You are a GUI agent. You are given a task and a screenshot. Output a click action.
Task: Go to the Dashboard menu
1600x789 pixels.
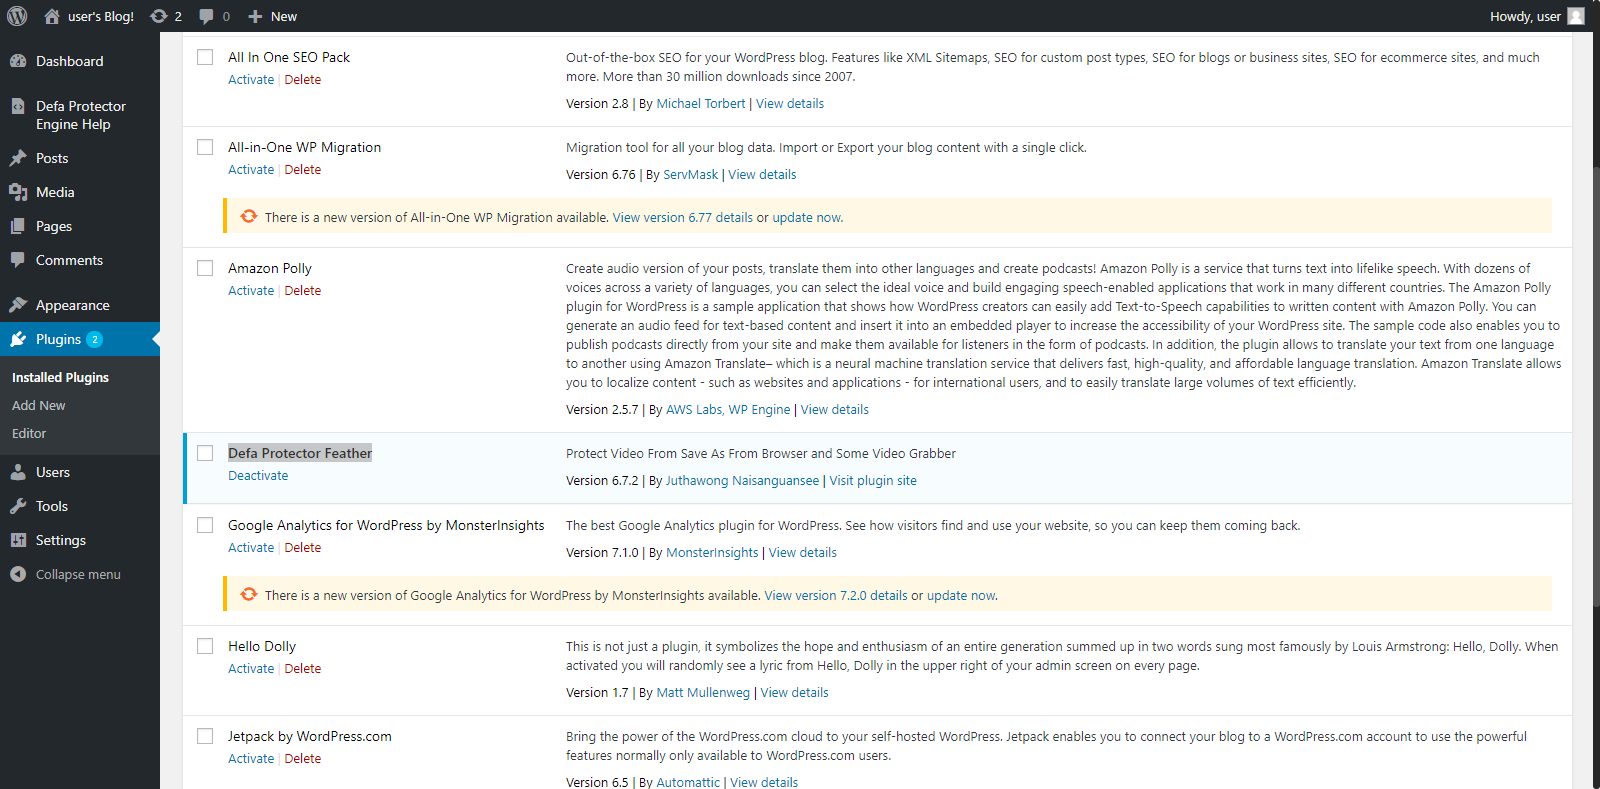coord(69,61)
